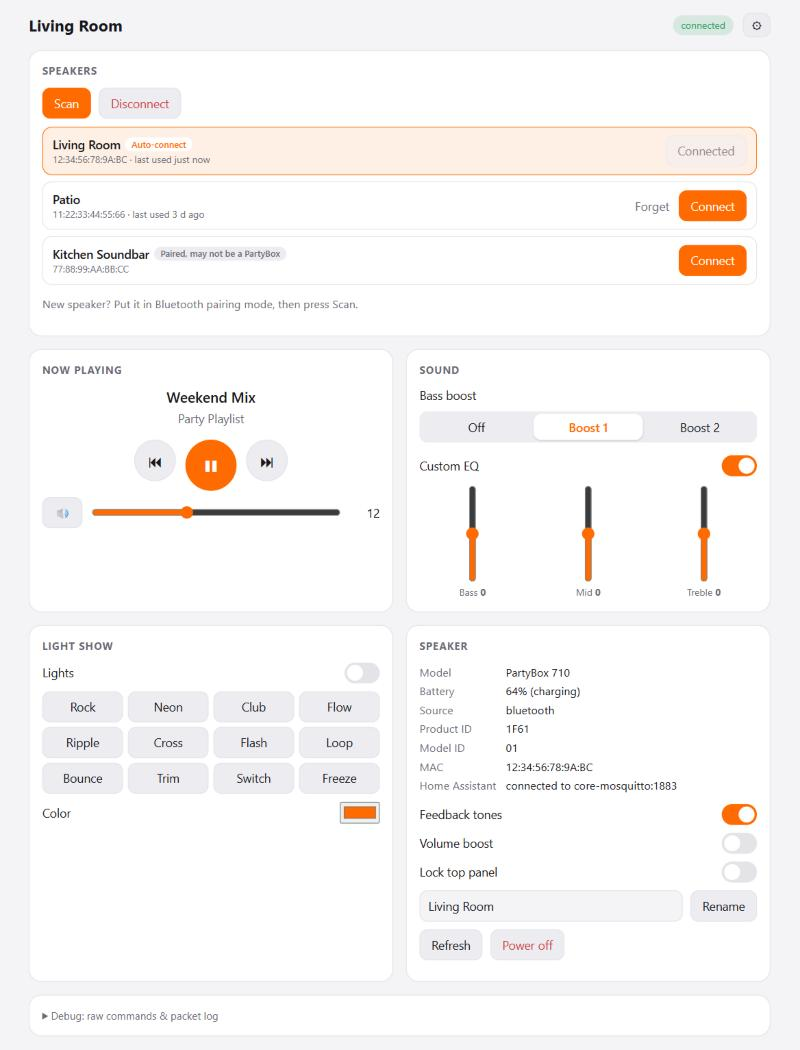
Task: Expand Debug: raw commands & packet log
Action: (131, 1016)
